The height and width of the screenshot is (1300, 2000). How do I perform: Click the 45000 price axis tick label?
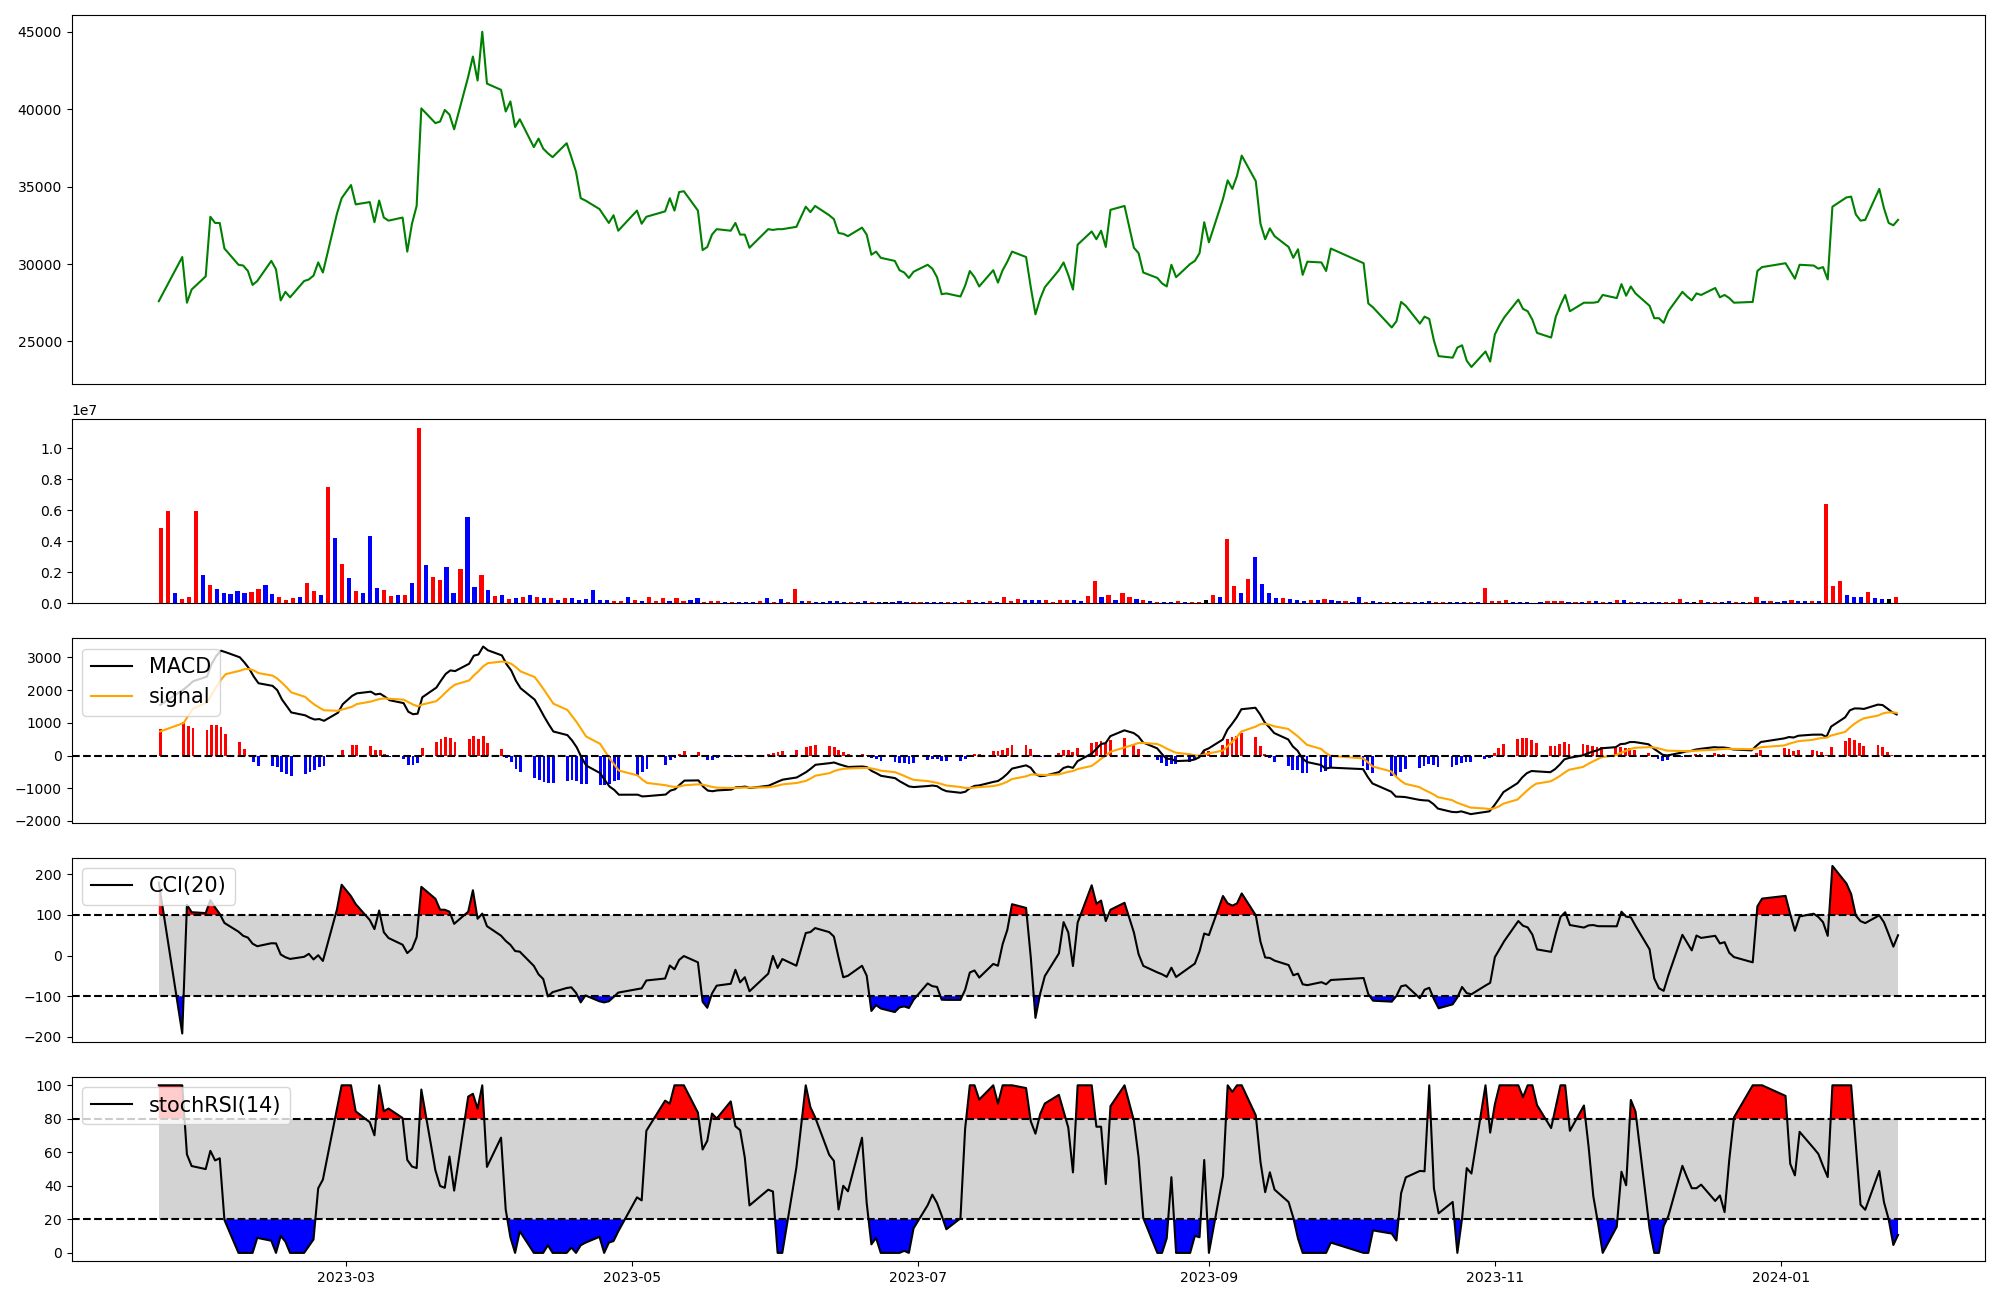click(x=40, y=32)
